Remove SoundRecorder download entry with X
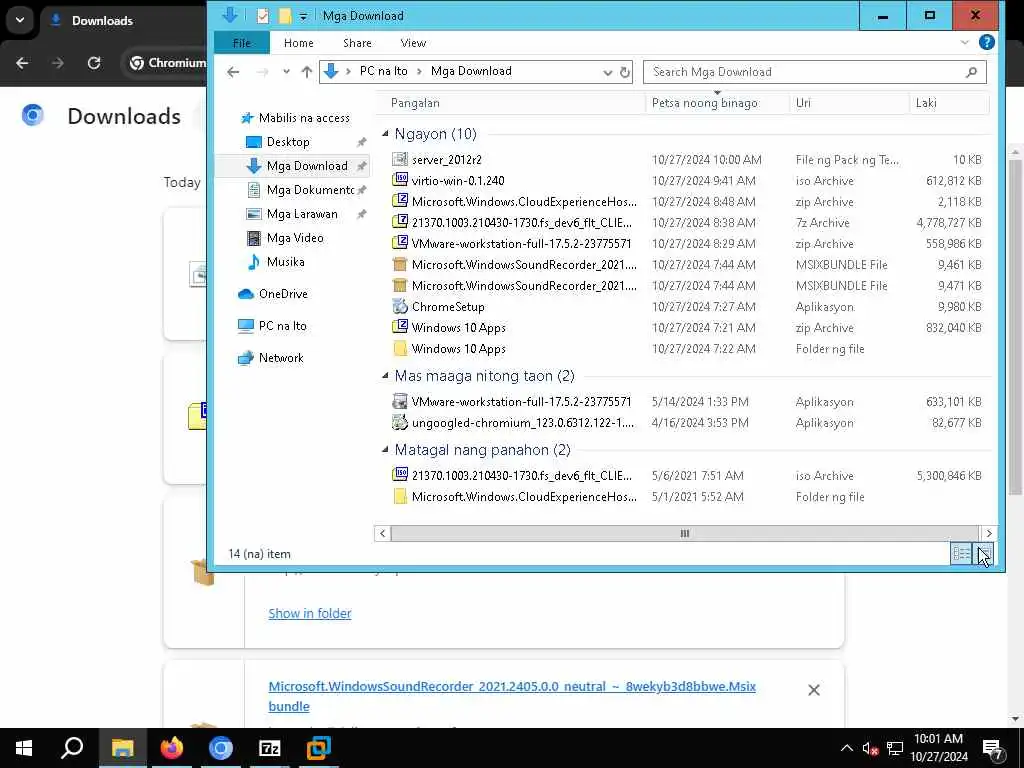Screen dimensions: 1024x768 pos(814,690)
